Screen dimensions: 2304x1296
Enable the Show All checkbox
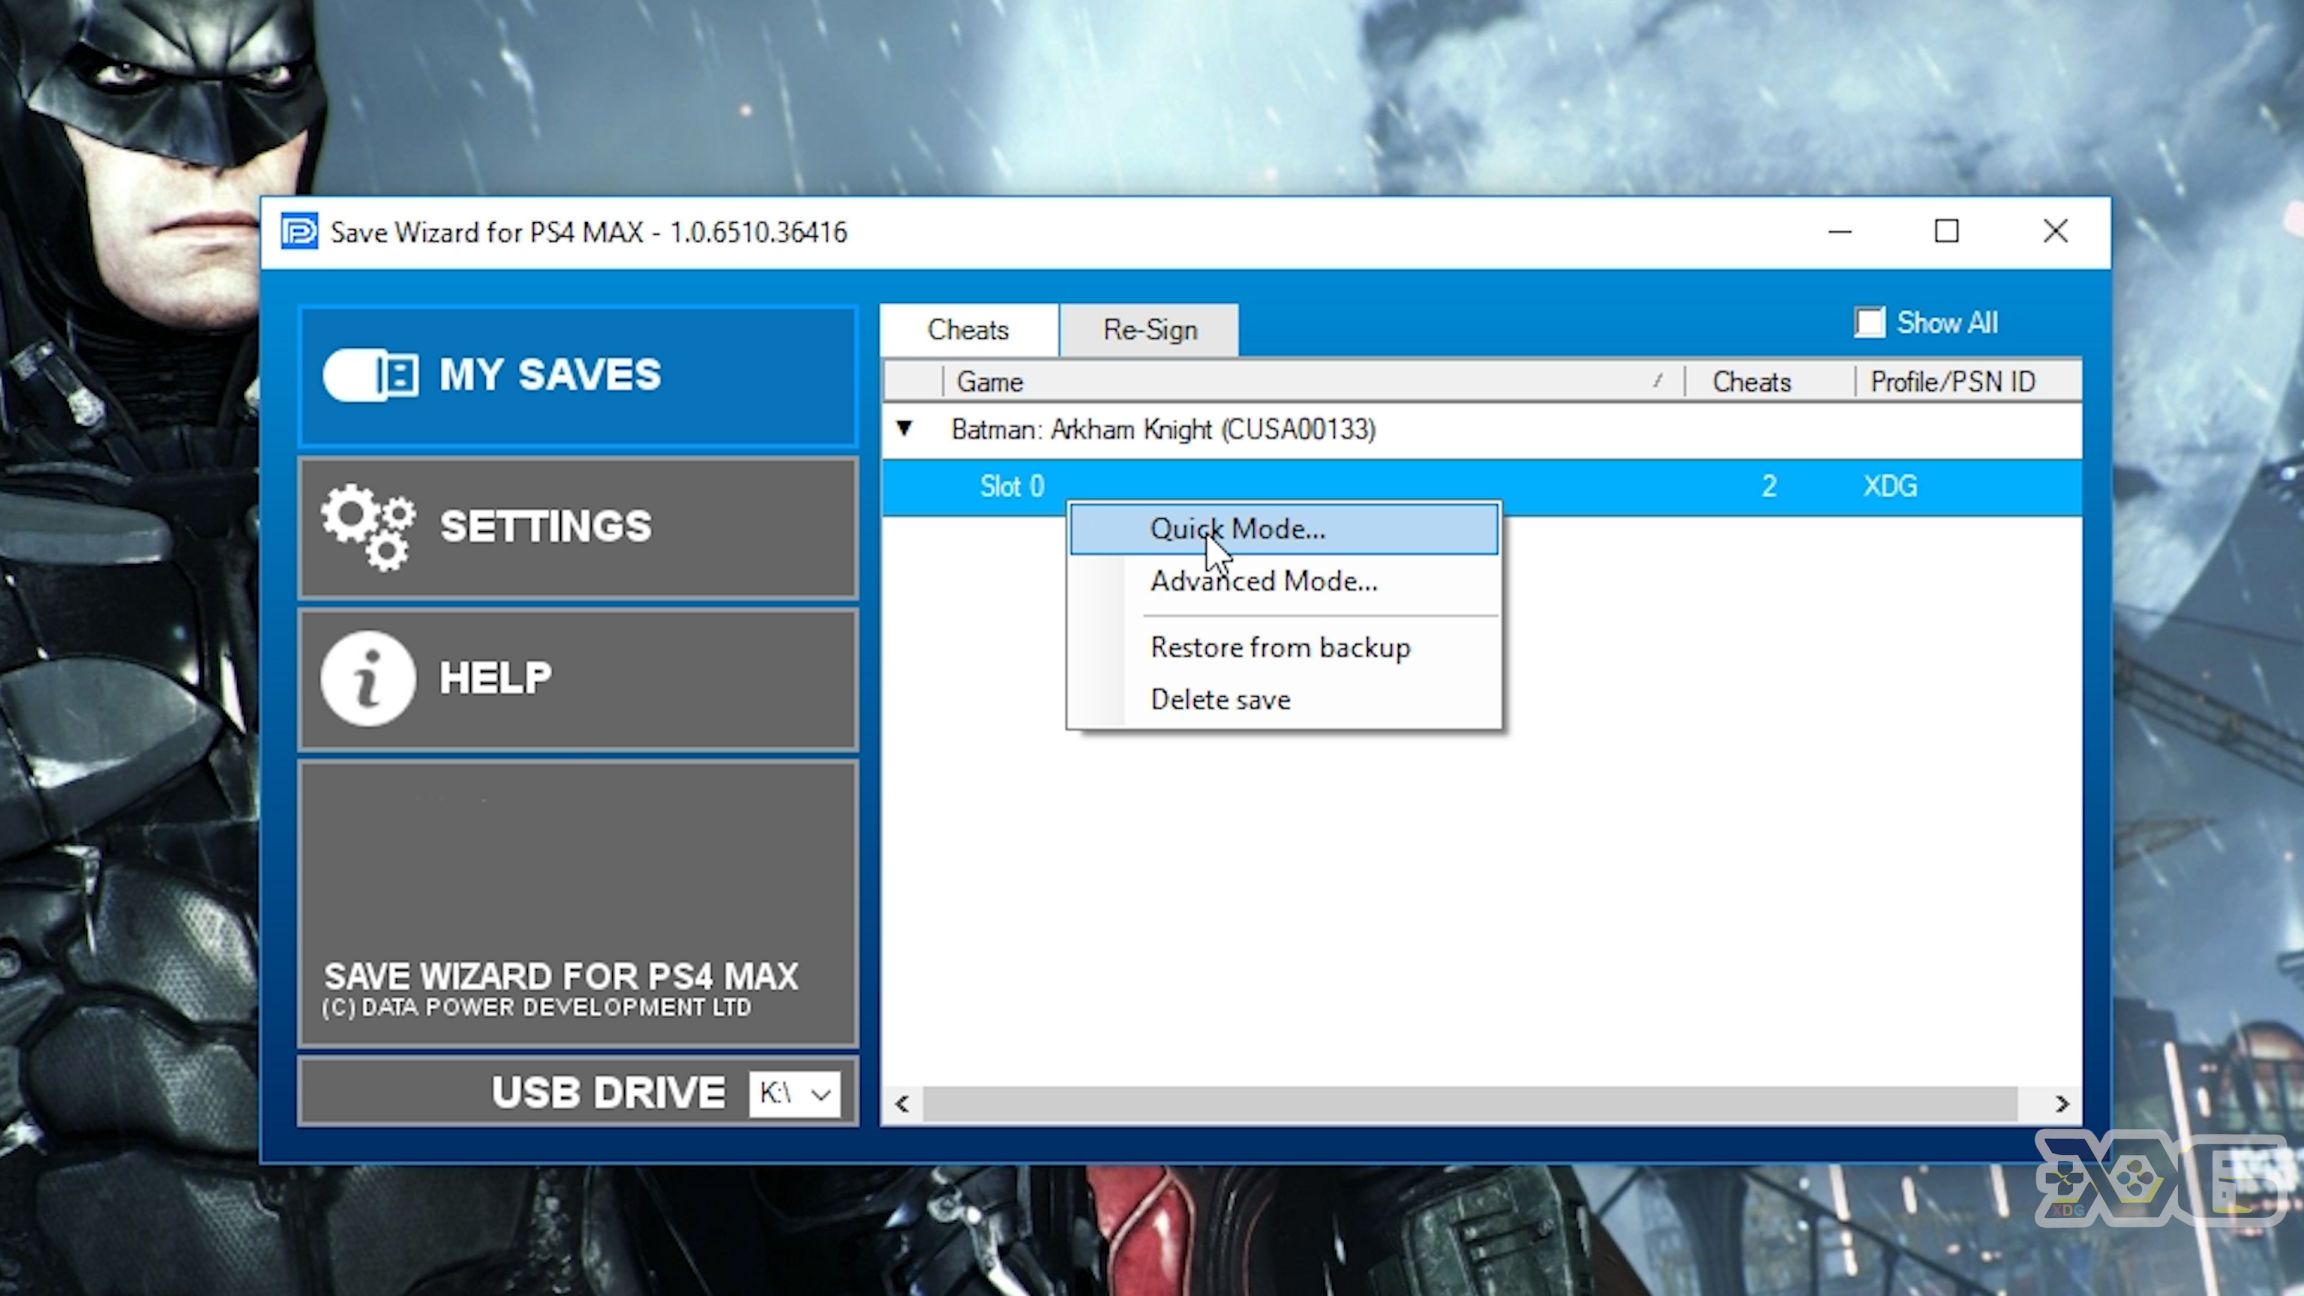[x=1869, y=323]
